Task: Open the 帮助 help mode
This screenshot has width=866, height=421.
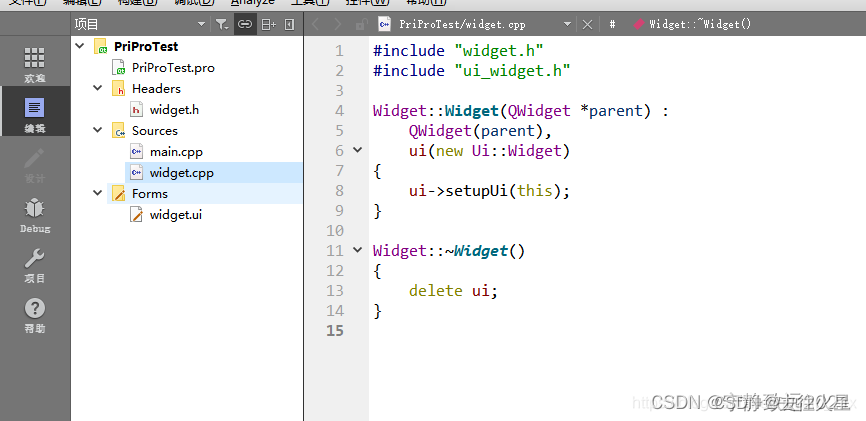Action: [x=34, y=315]
